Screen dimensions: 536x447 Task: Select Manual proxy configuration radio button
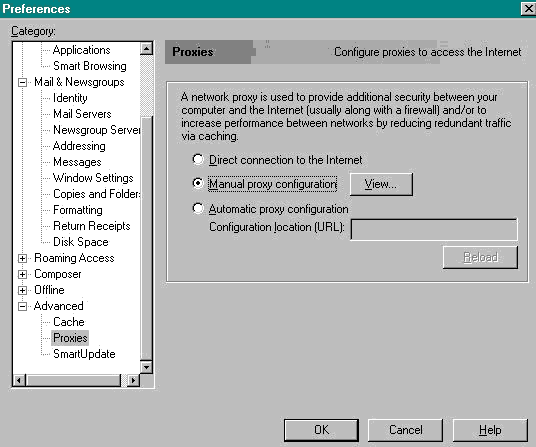coord(198,184)
